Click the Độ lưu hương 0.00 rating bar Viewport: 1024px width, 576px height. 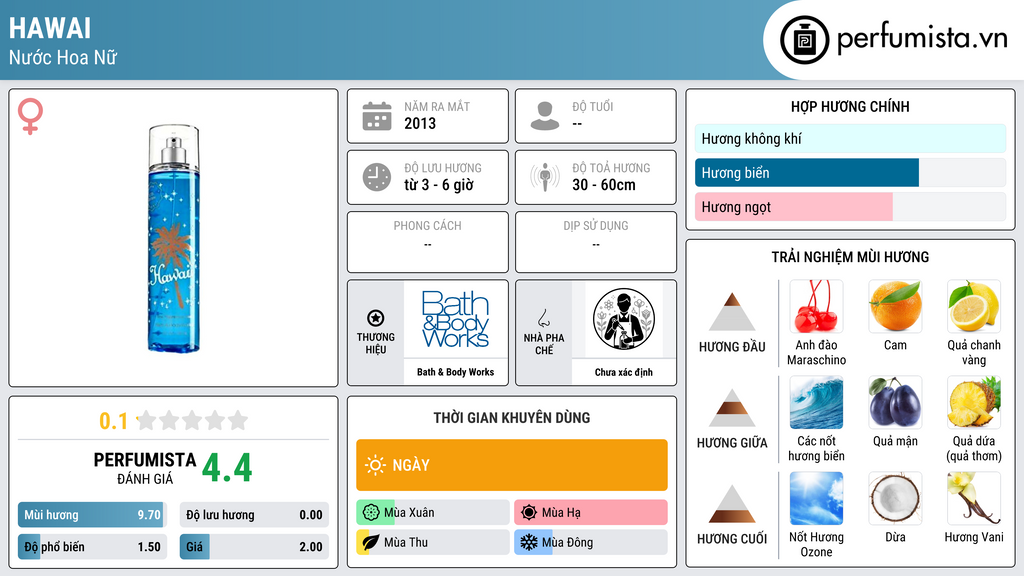click(x=254, y=515)
